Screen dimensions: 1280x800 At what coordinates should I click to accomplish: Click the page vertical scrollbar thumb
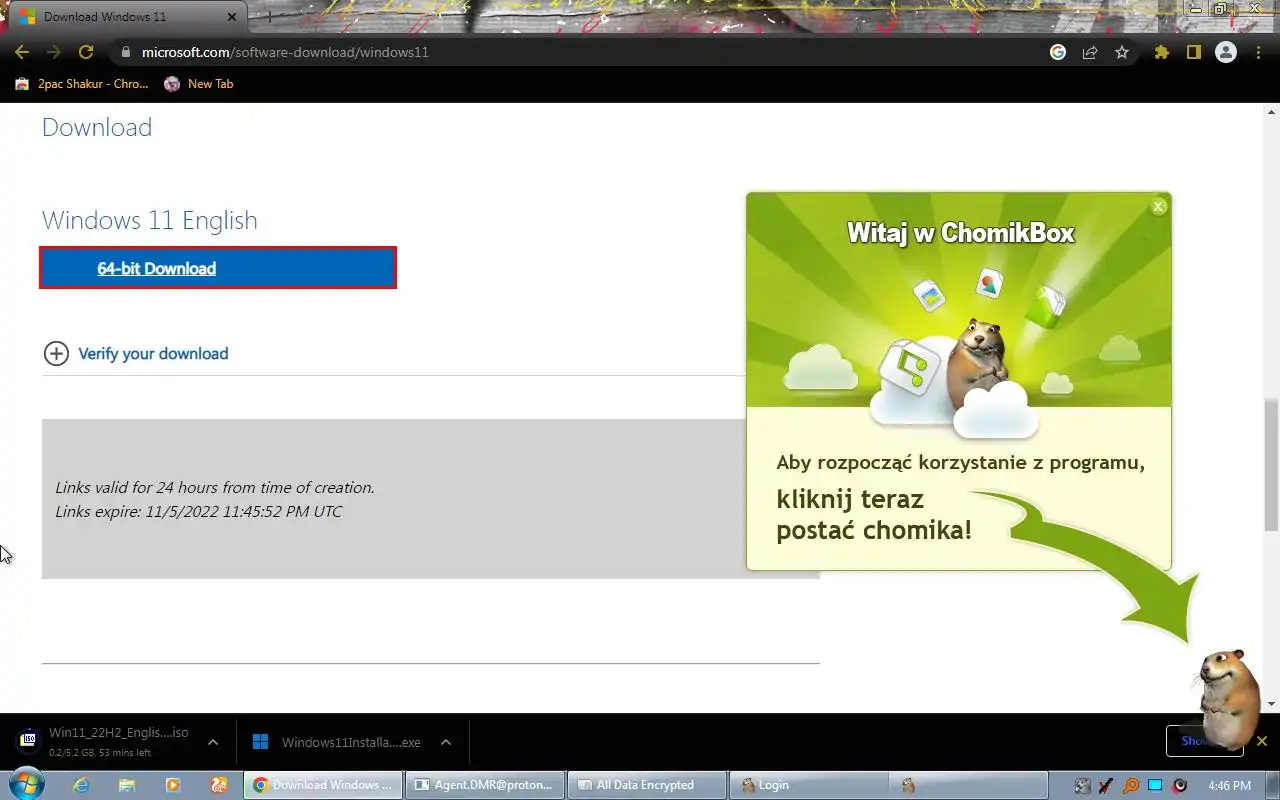(x=1271, y=464)
